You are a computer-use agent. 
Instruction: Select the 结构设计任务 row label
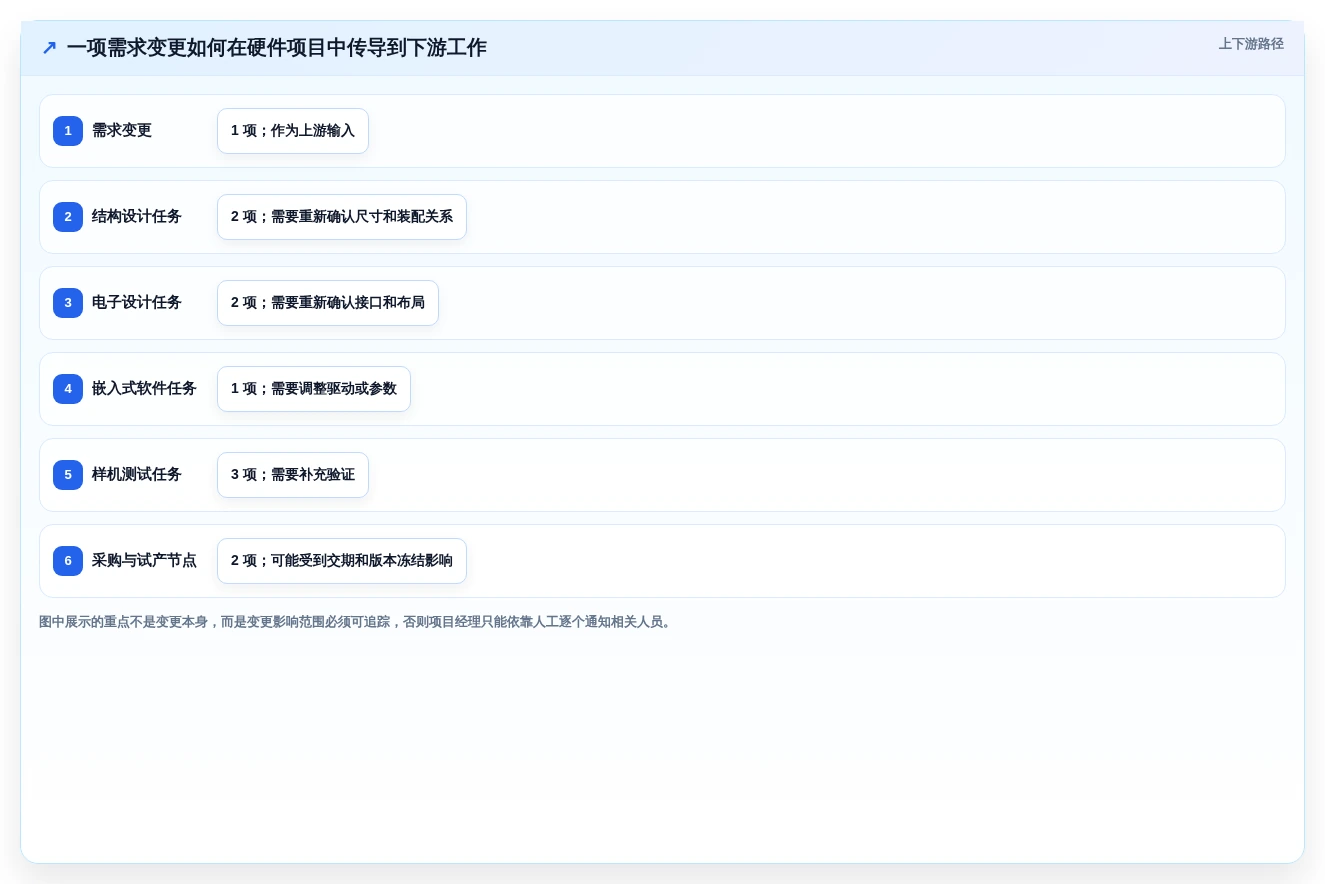tap(137, 217)
